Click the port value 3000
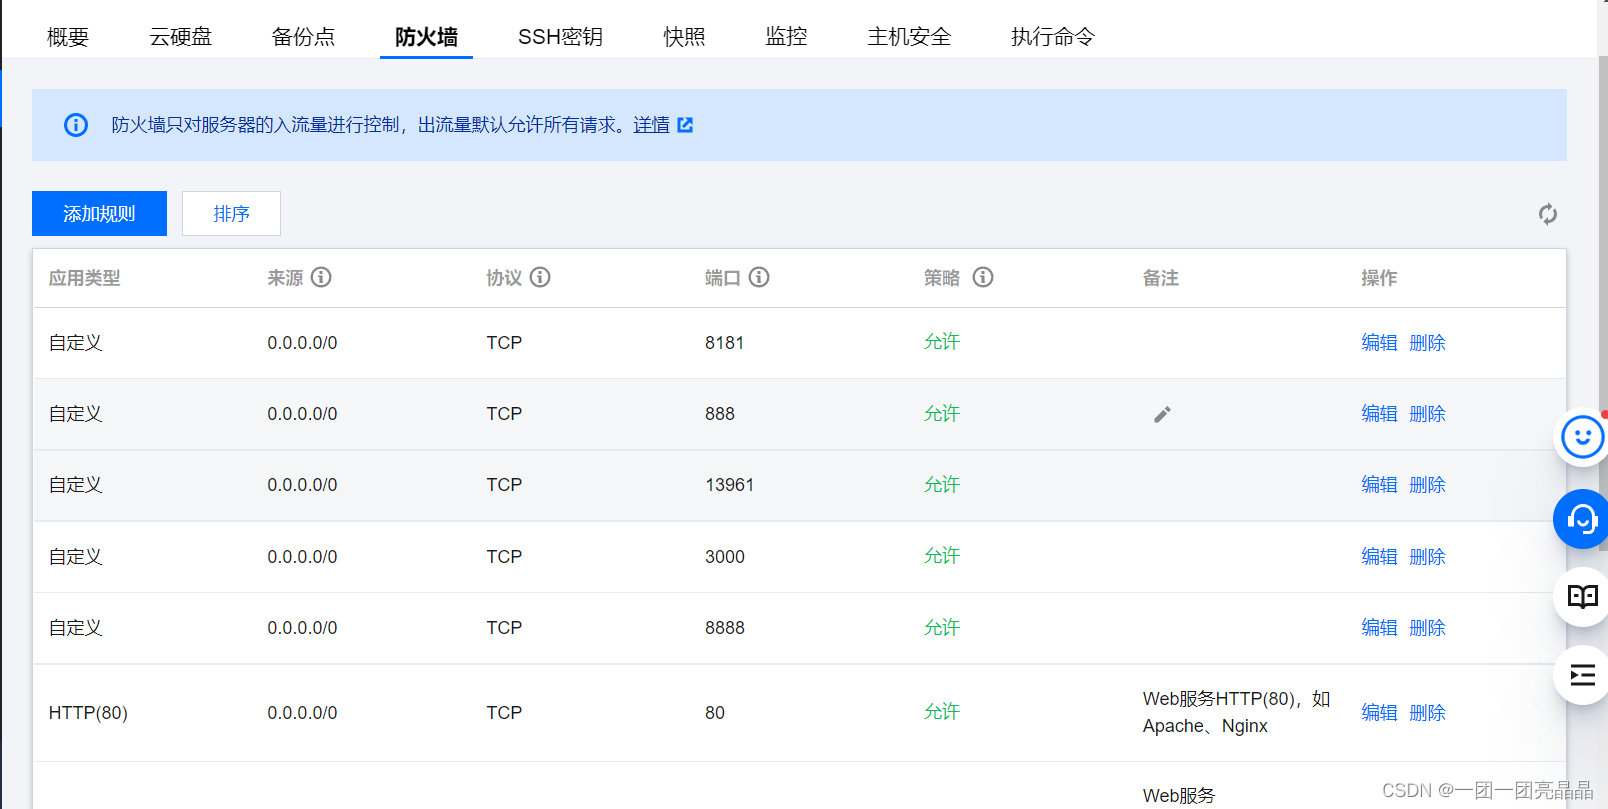 pos(724,557)
